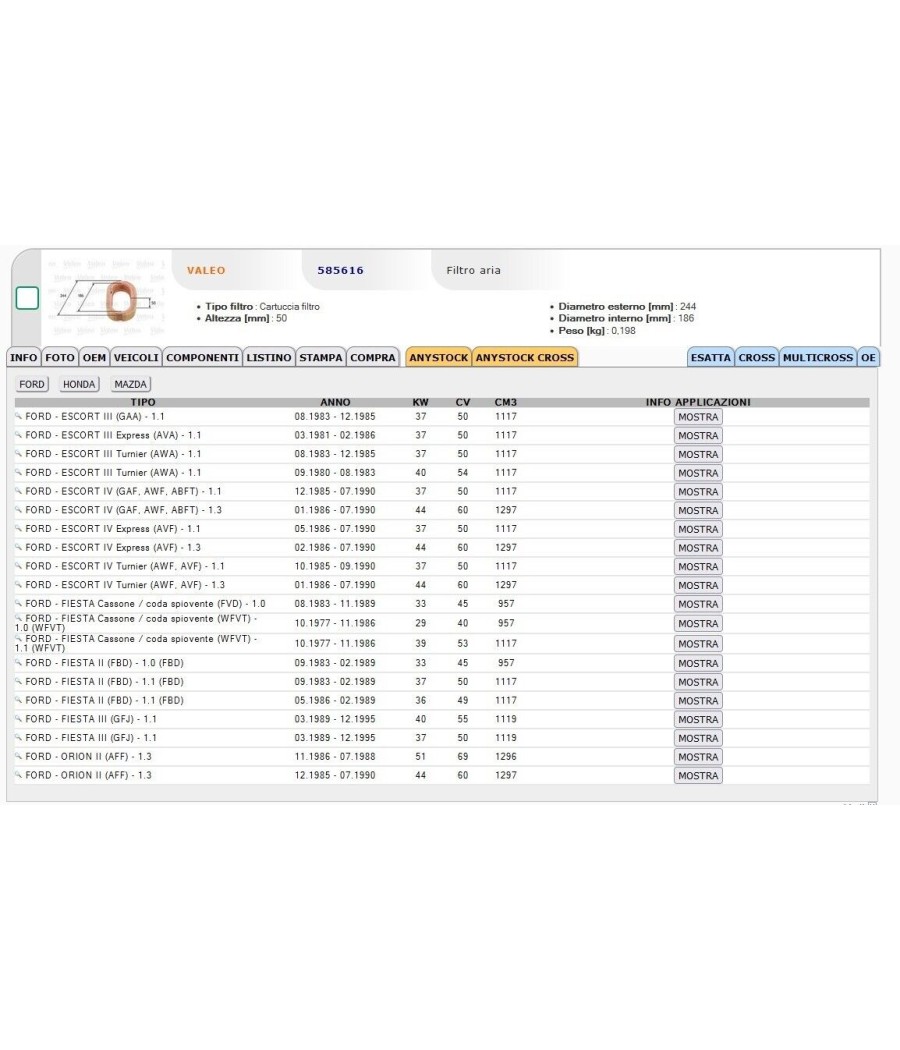Image resolution: width=900 pixels, height=1050 pixels.
Task: Open the MULTICROSS tab
Action: point(818,358)
